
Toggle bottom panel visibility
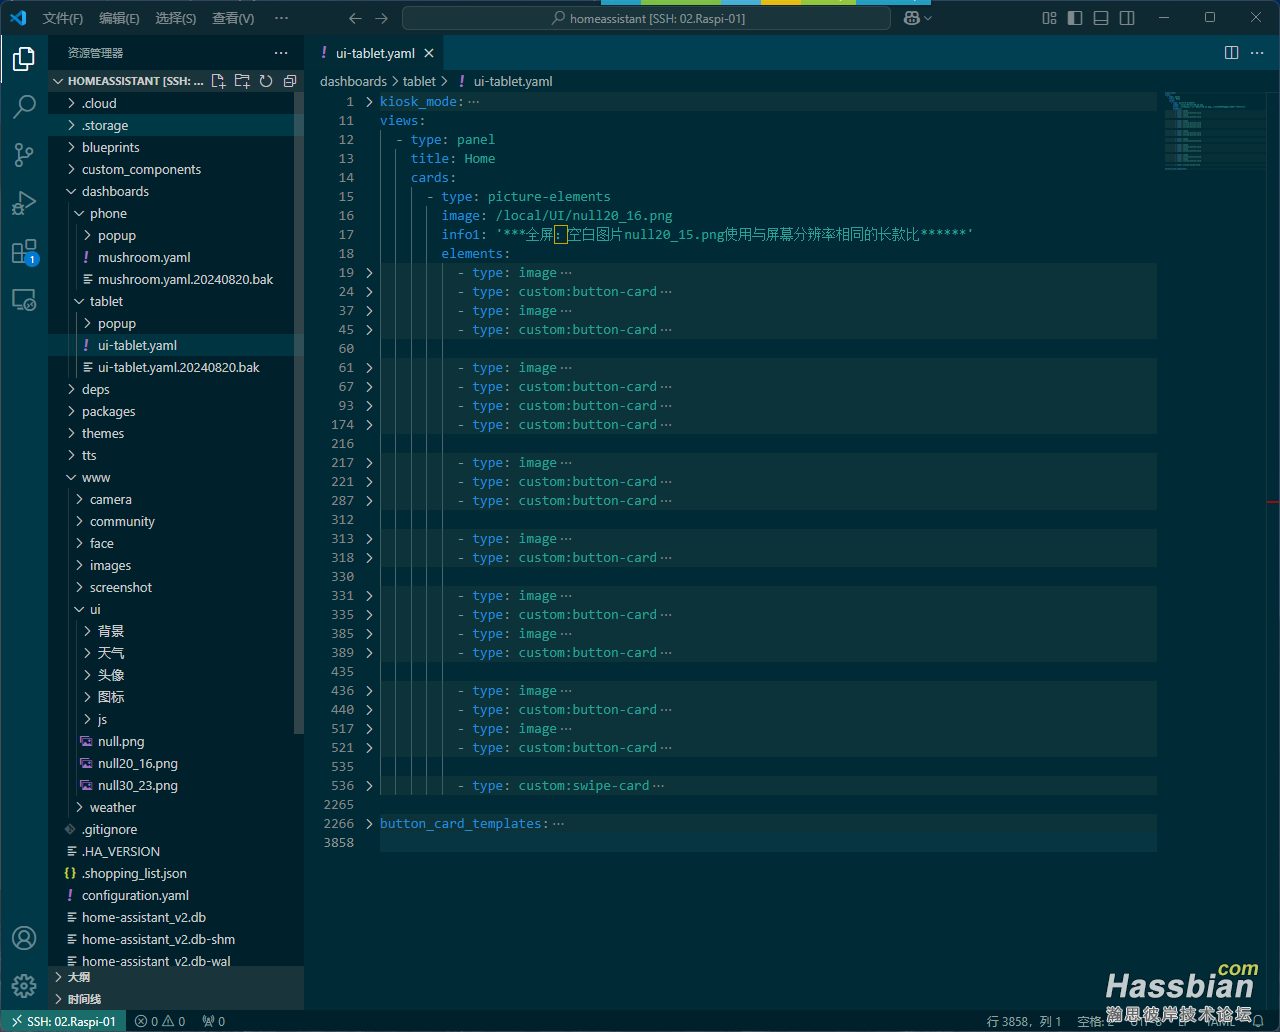coord(1101,18)
